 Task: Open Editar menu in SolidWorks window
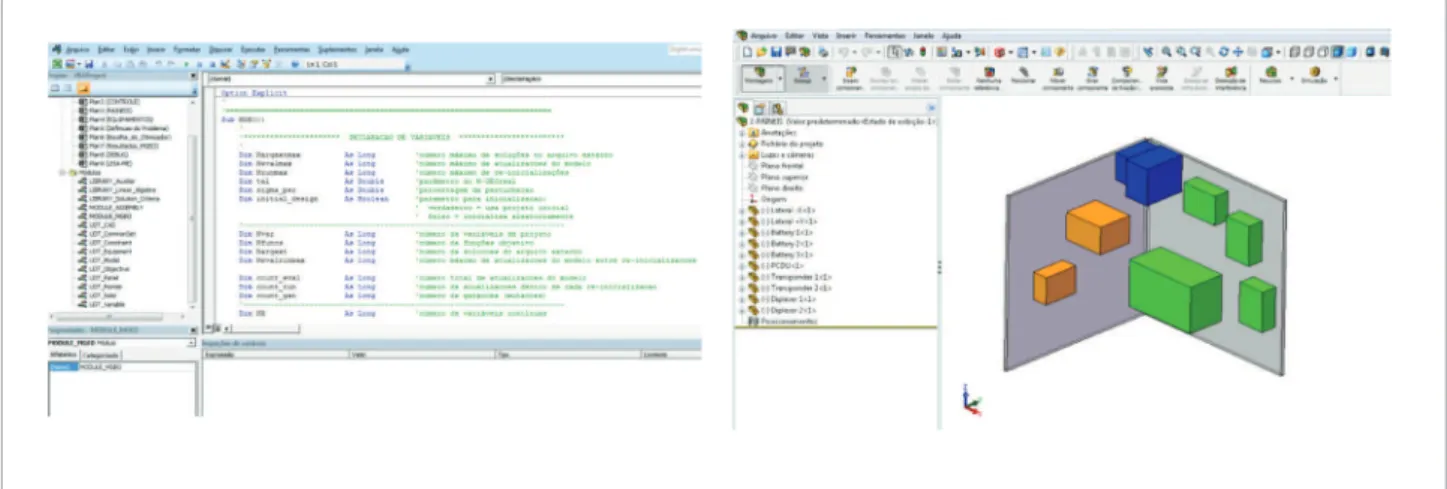[x=794, y=36]
